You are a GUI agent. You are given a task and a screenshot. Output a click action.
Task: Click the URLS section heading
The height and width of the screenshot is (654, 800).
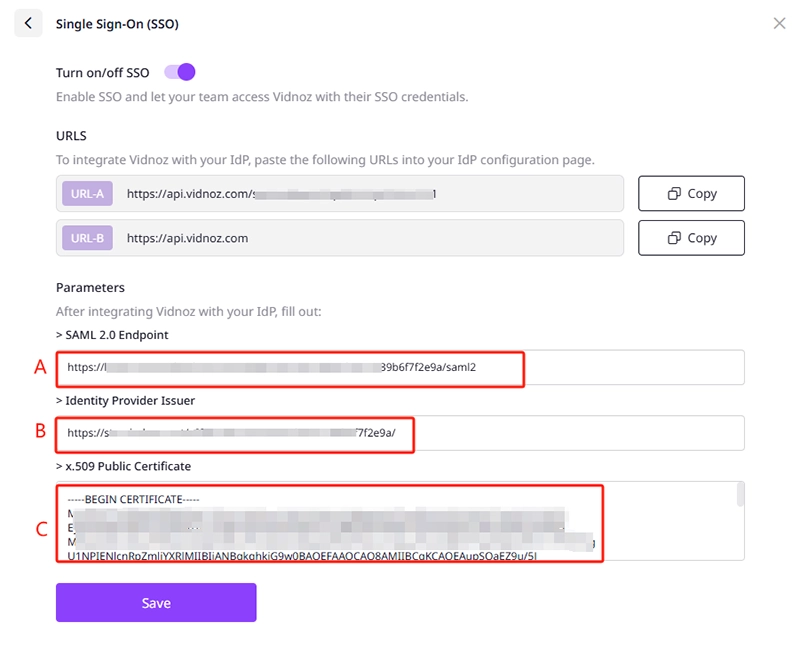71,136
